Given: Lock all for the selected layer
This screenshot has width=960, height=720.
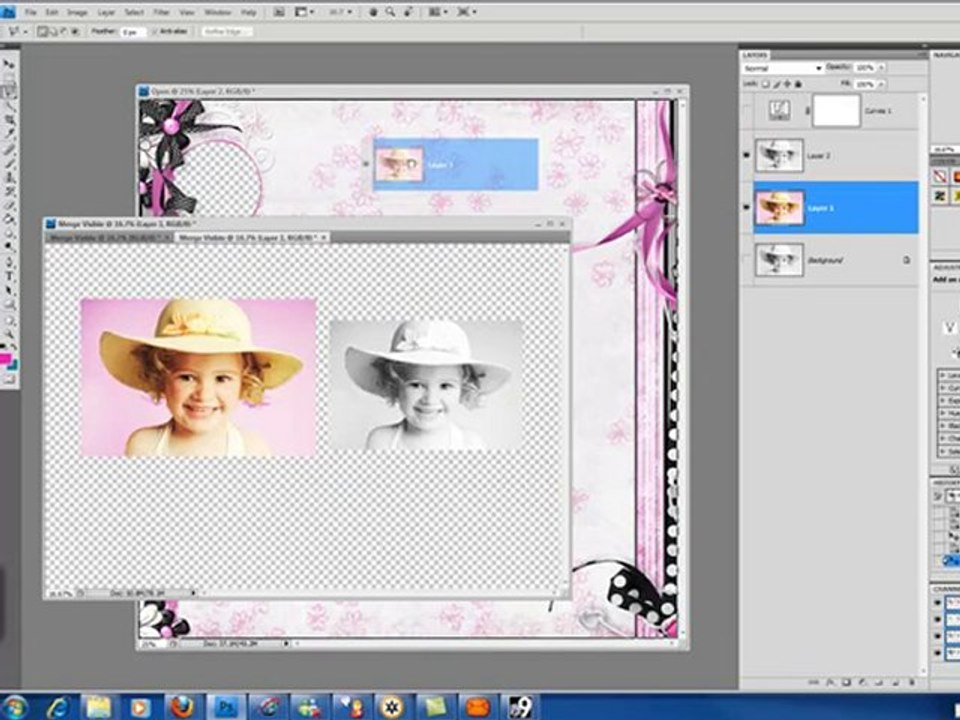Looking at the screenshot, I should pos(798,84).
